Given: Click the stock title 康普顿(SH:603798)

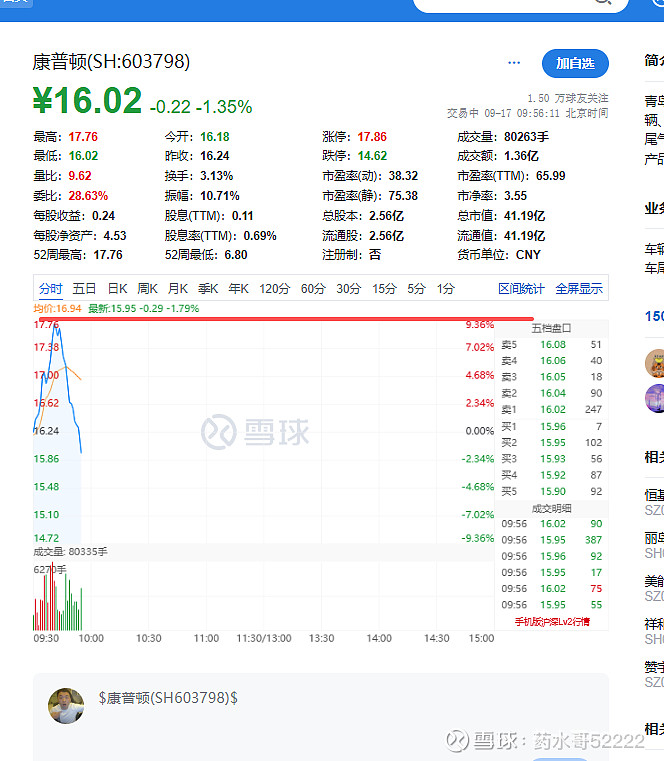Looking at the screenshot, I should [111, 62].
